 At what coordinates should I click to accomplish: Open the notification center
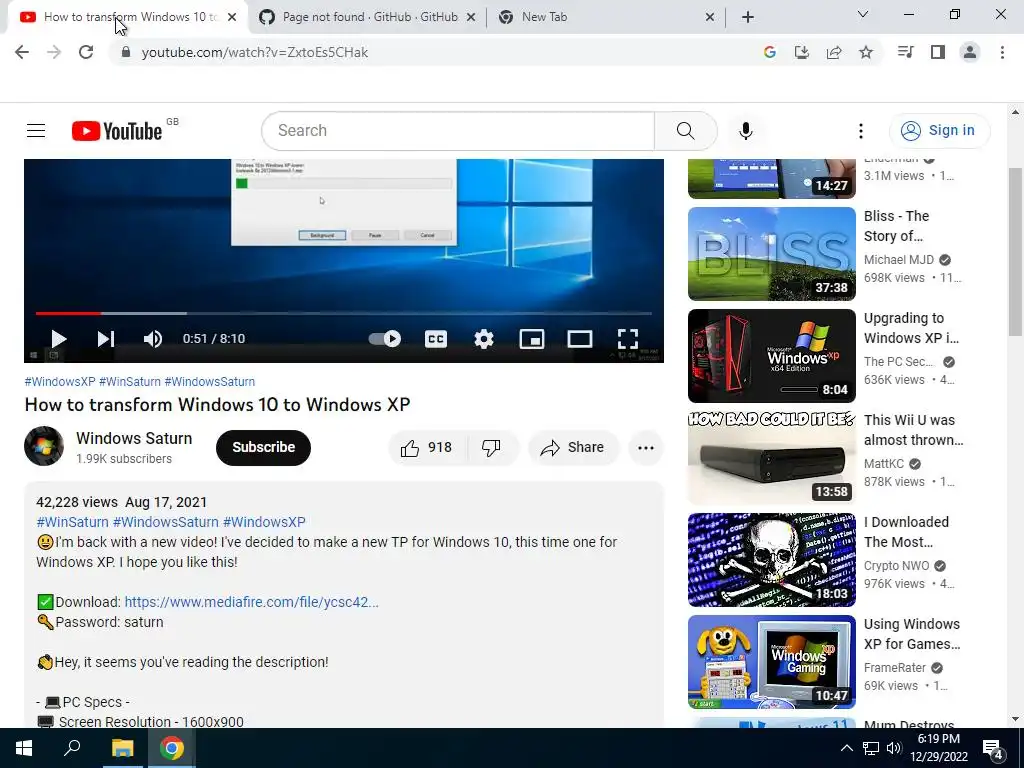coord(993,748)
